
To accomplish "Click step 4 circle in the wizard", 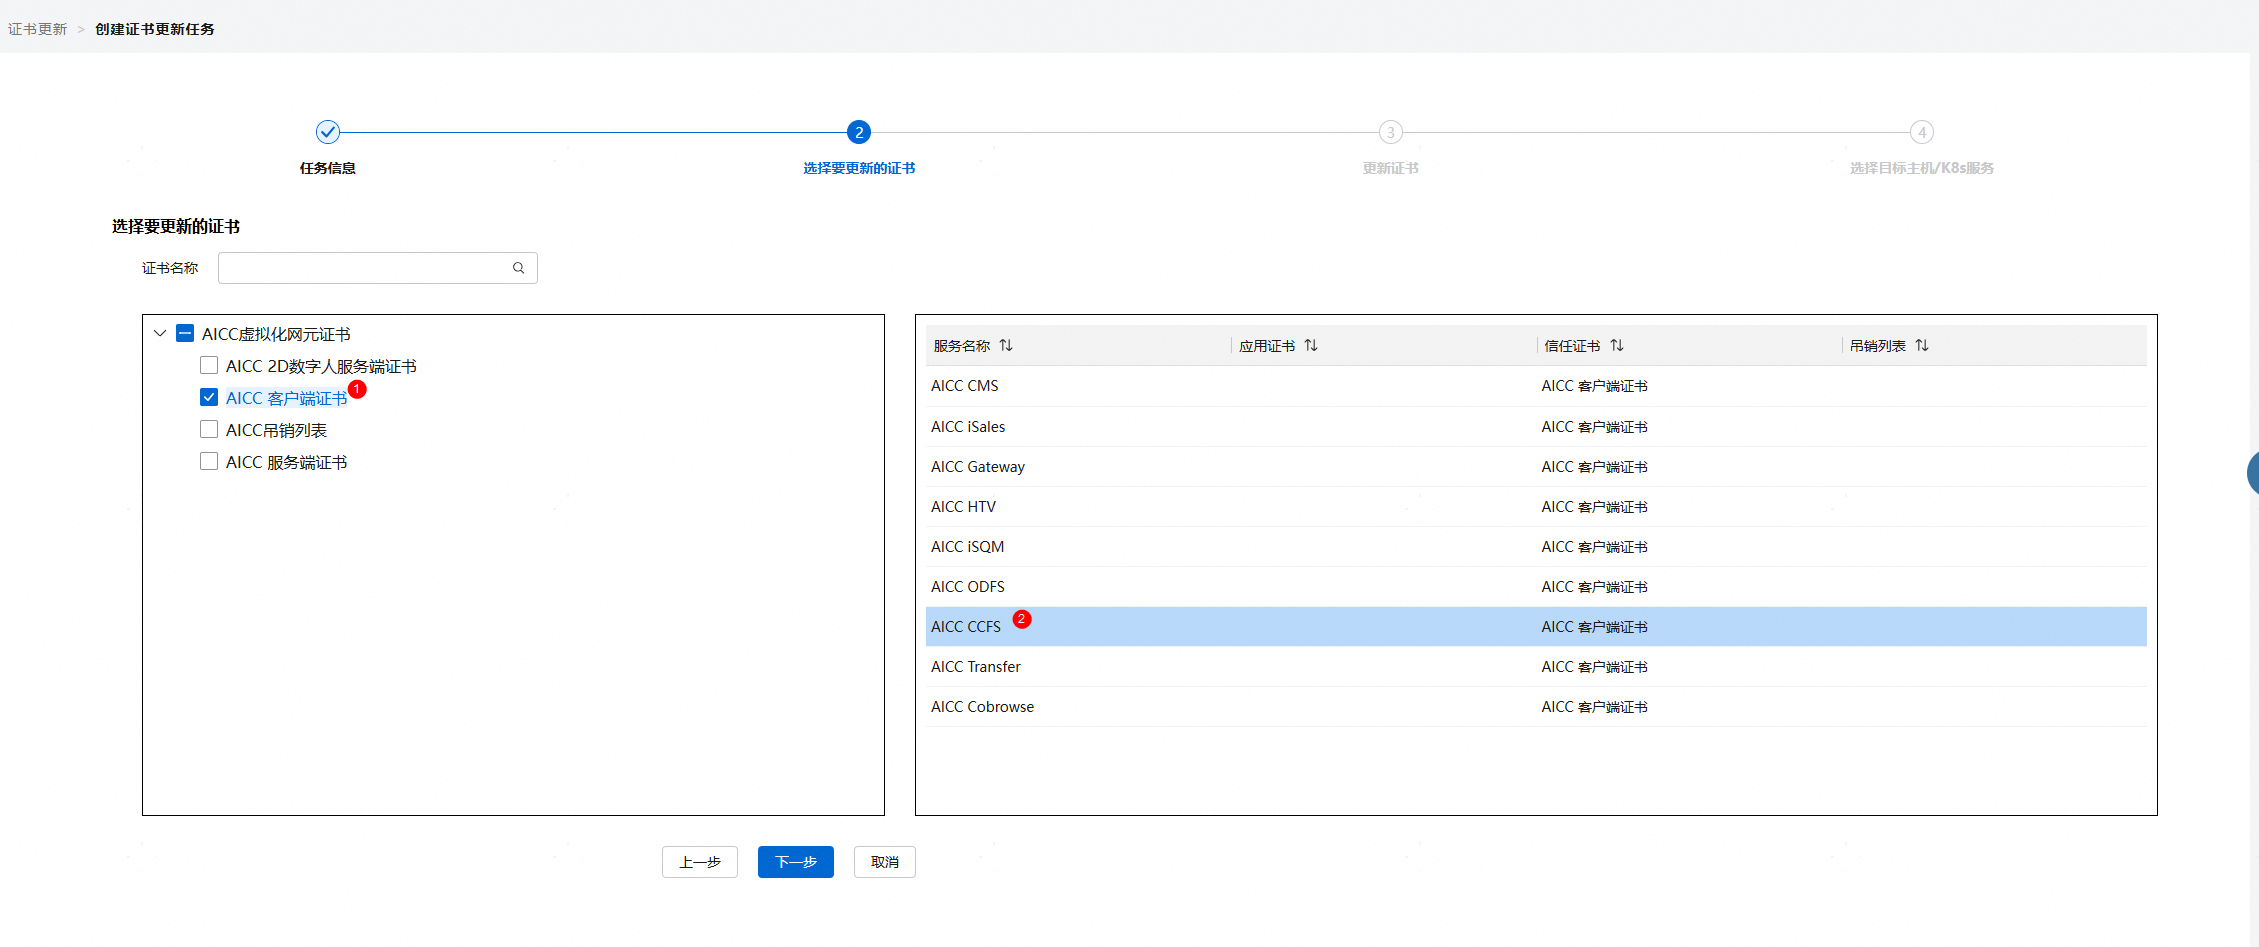I will pos(1921,132).
